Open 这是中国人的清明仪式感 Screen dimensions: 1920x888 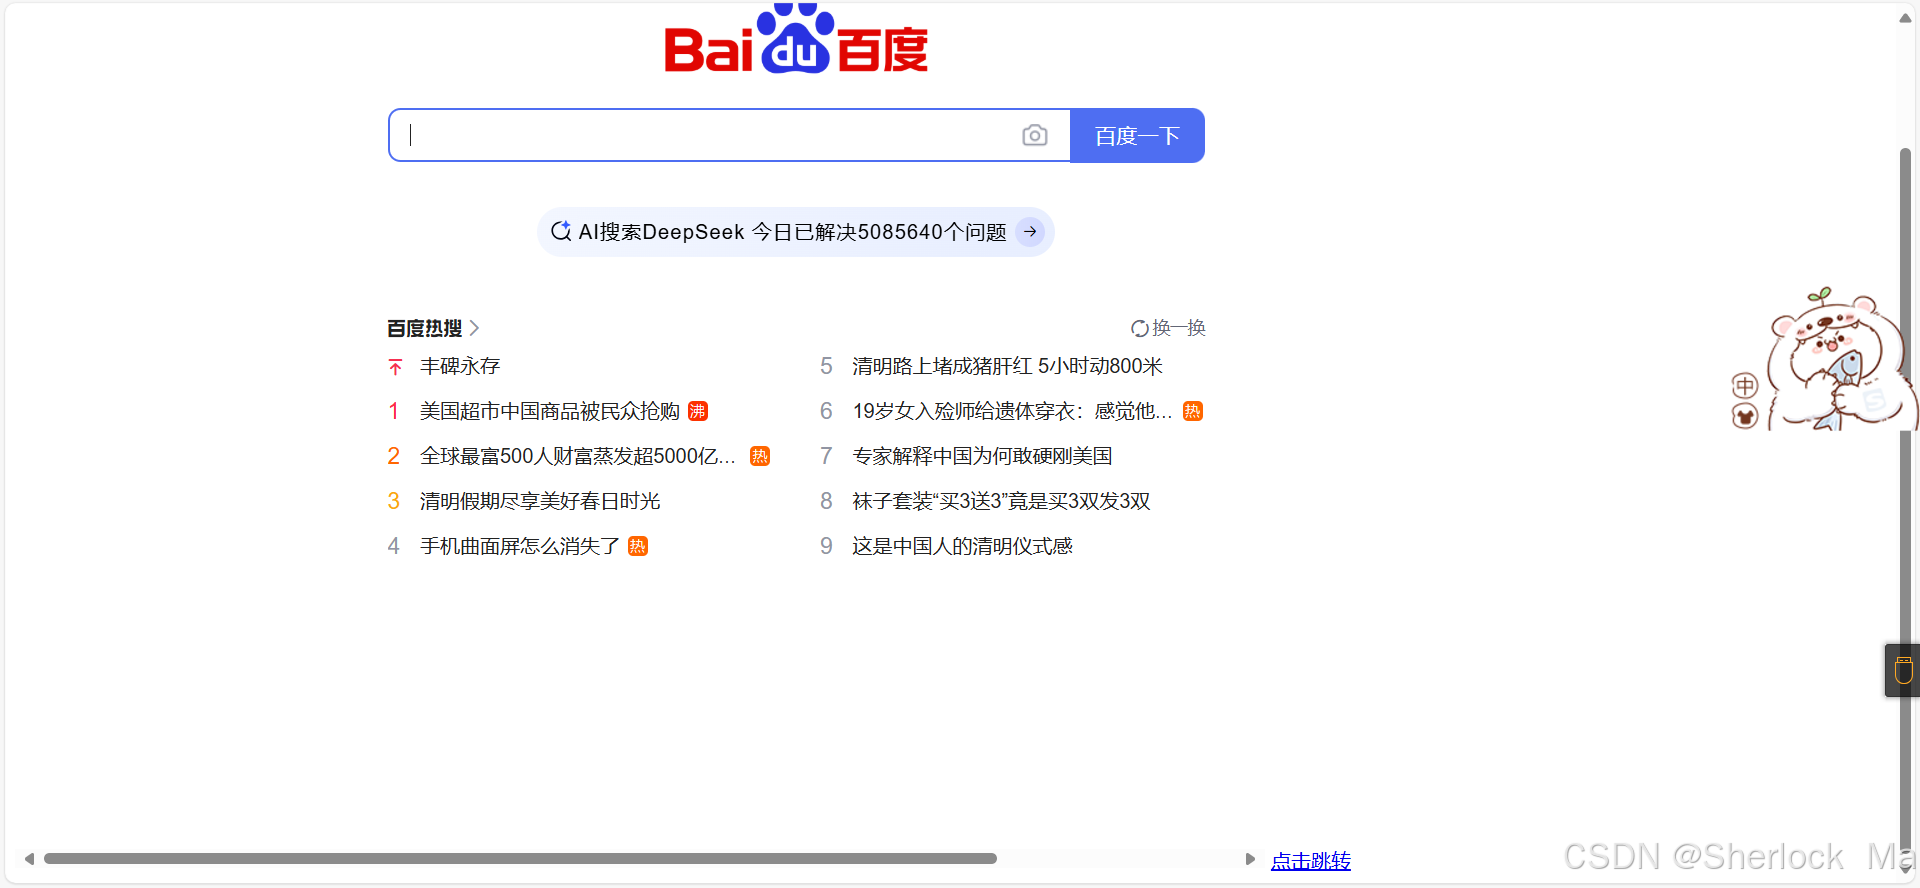(x=962, y=546)
